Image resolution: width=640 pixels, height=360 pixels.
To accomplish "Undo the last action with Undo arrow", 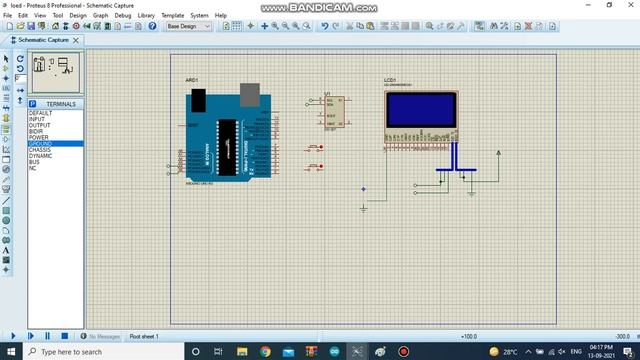I will click(324, 26).
